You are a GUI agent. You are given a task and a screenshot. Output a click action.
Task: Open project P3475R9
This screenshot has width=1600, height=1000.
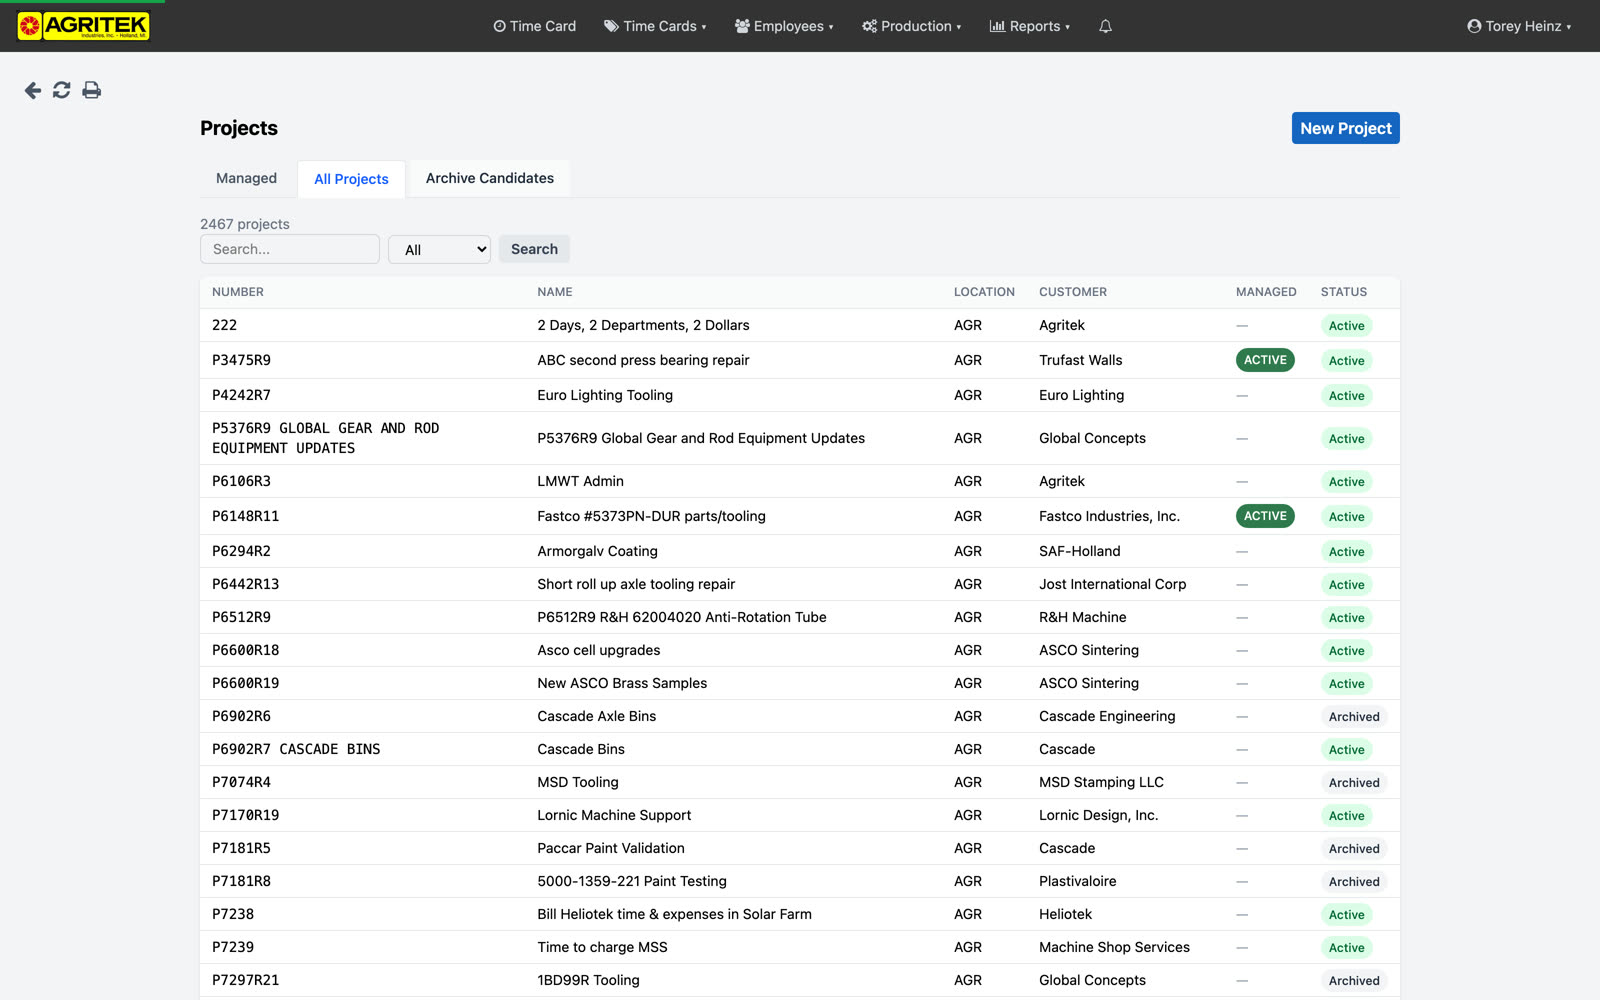241,360
